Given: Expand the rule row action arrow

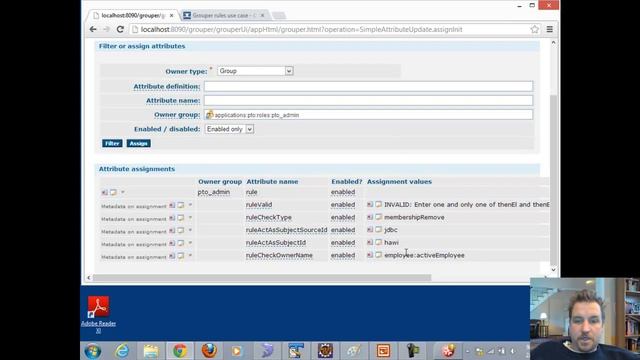Looking at the screenshot, I should point(122,192).
